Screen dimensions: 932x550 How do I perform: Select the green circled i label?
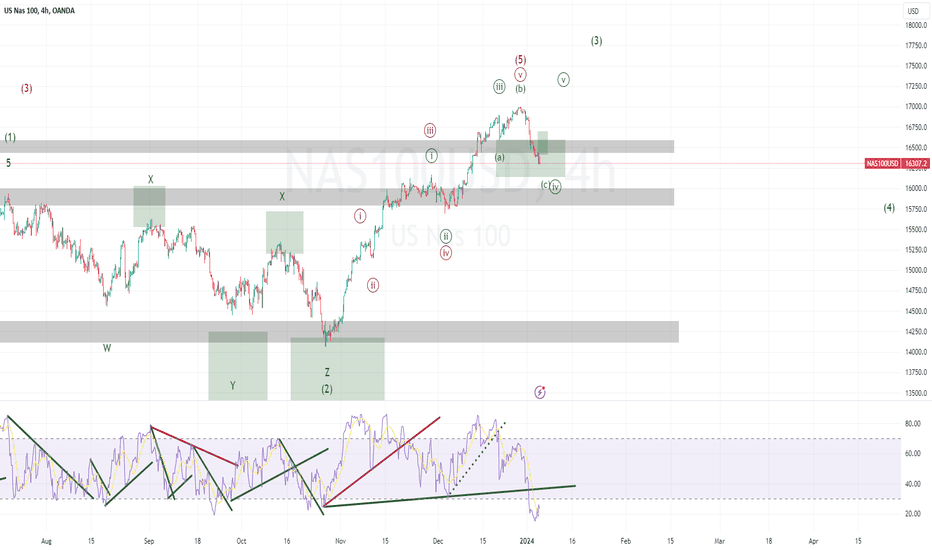[432, 156]
